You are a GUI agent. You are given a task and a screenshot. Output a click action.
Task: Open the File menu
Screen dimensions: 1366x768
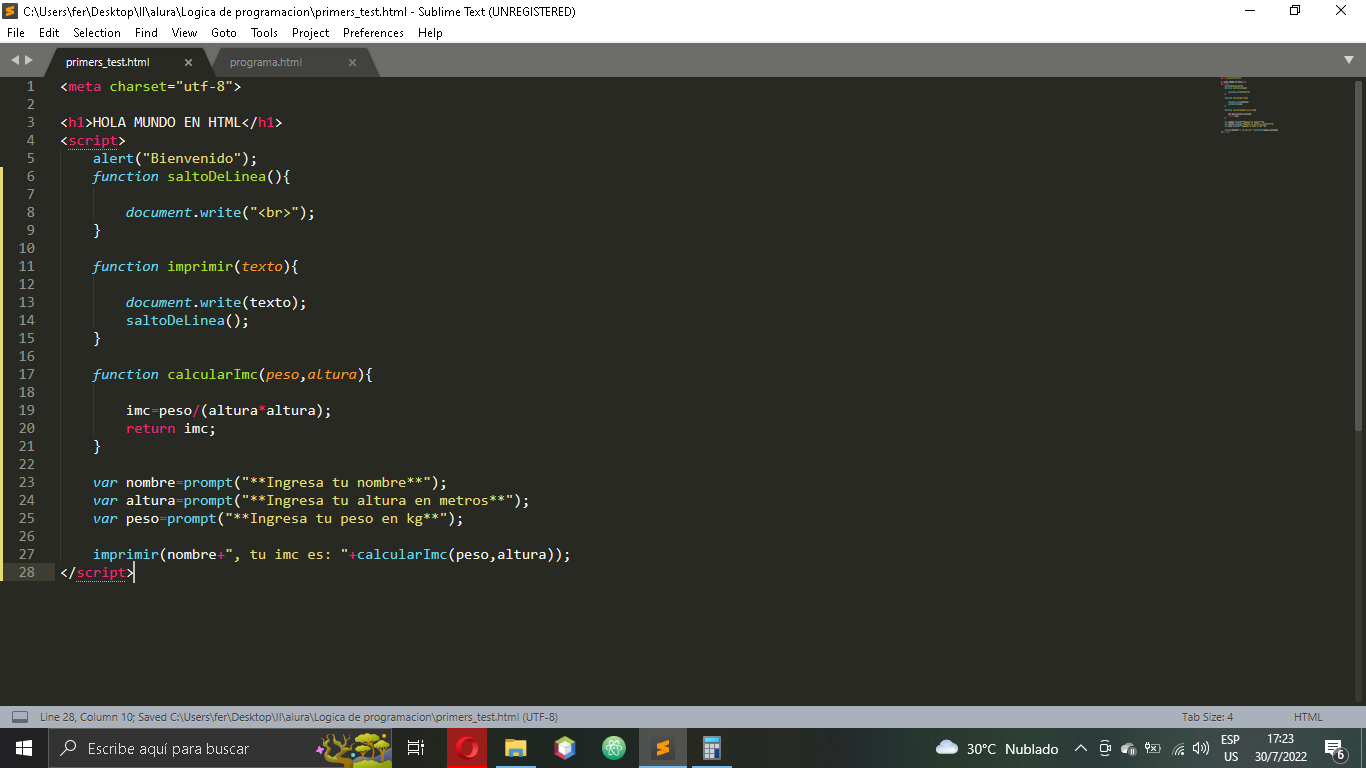(x=16, y=33)
